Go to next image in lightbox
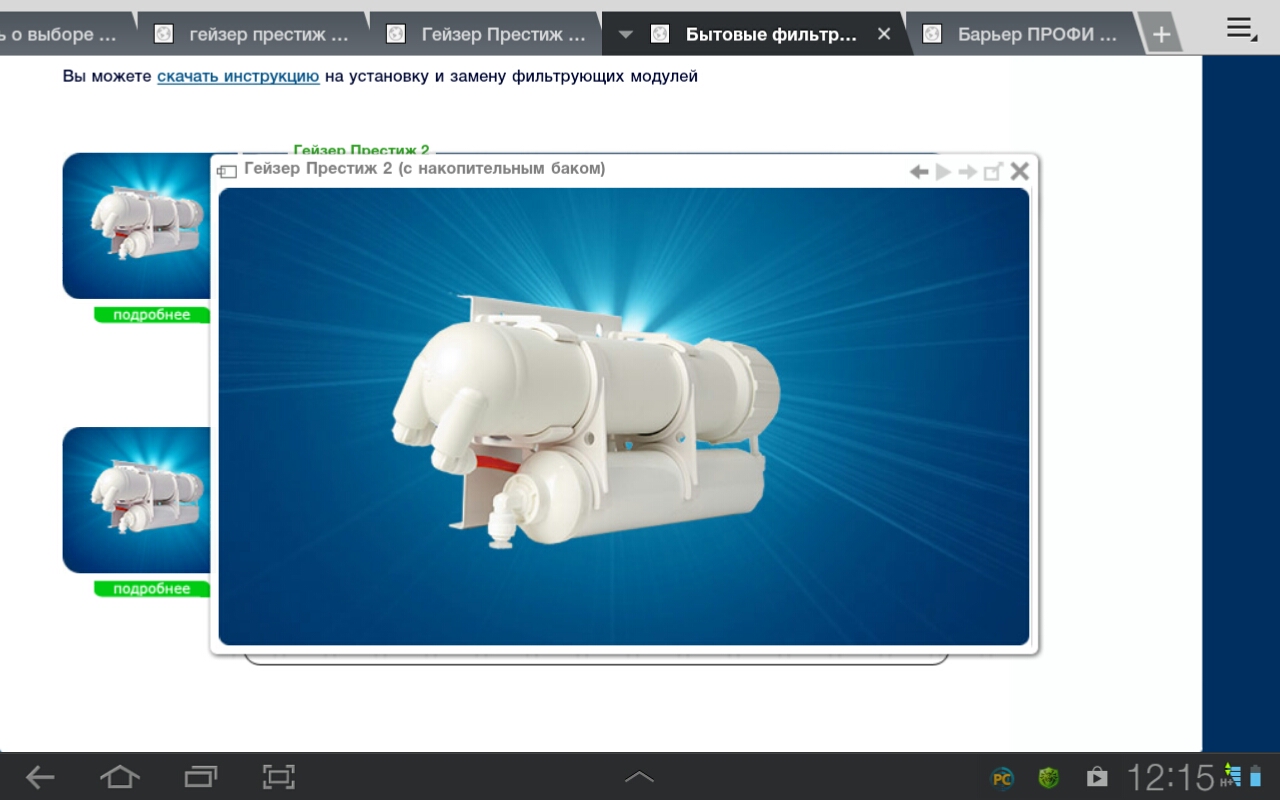 click(967, 172)
